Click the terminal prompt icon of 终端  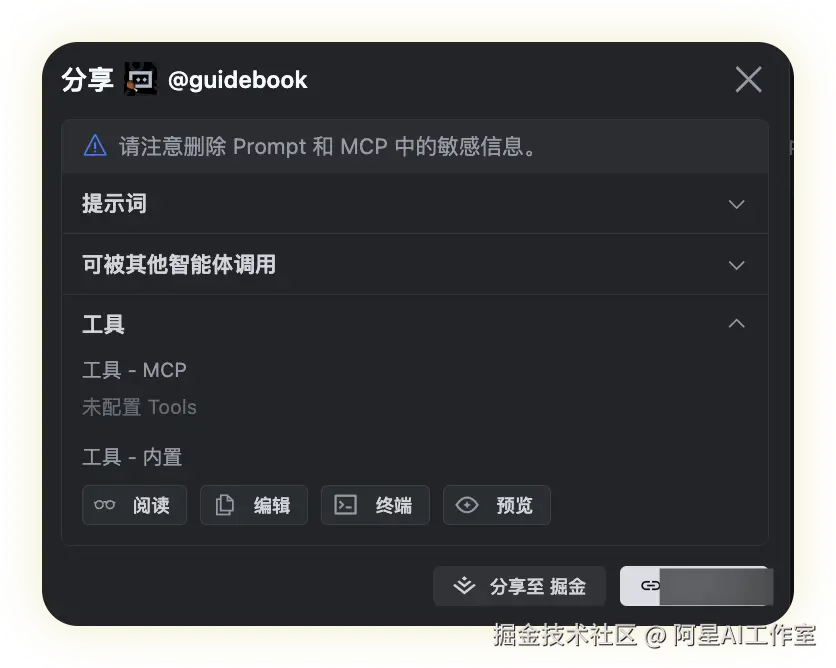coord(345,505)
